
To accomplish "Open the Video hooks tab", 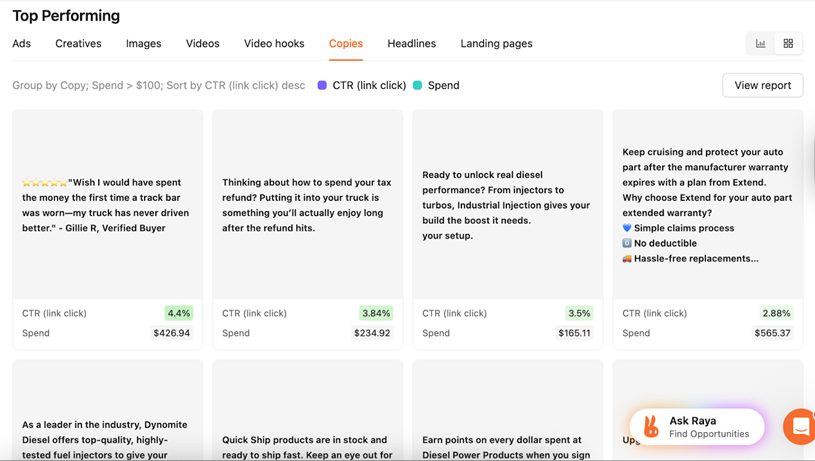I will 274,44.
